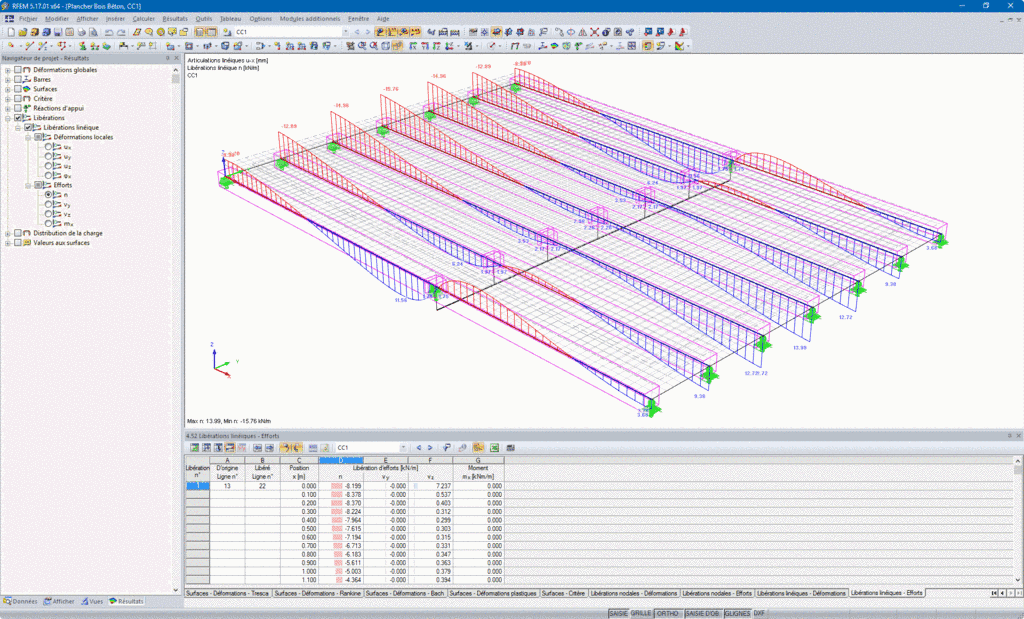Open the Calculer menu
This screenshot has width=1024, height=619.
tap(144, 19)
